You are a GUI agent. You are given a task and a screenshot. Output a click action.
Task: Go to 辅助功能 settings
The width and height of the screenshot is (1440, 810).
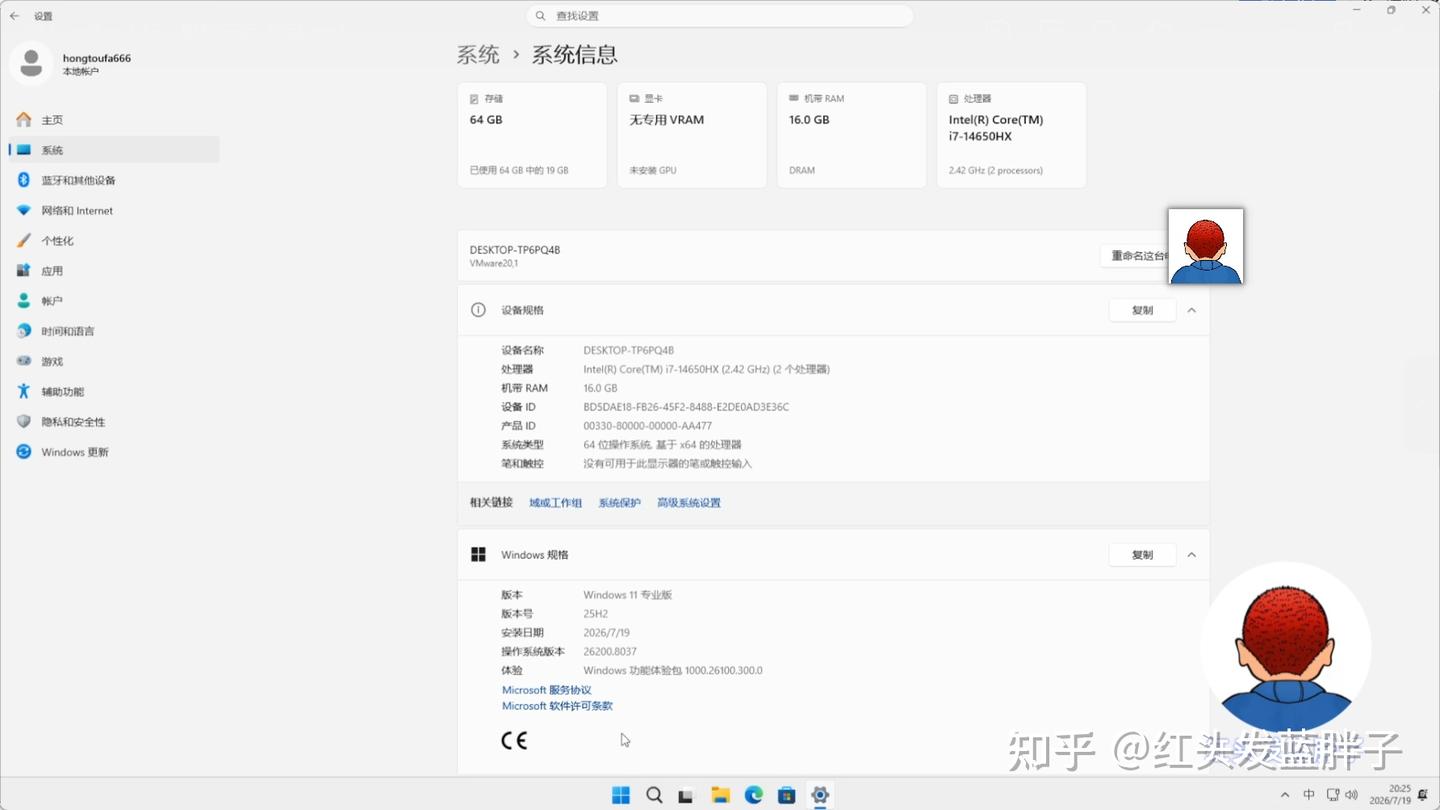tap(114, 392)
